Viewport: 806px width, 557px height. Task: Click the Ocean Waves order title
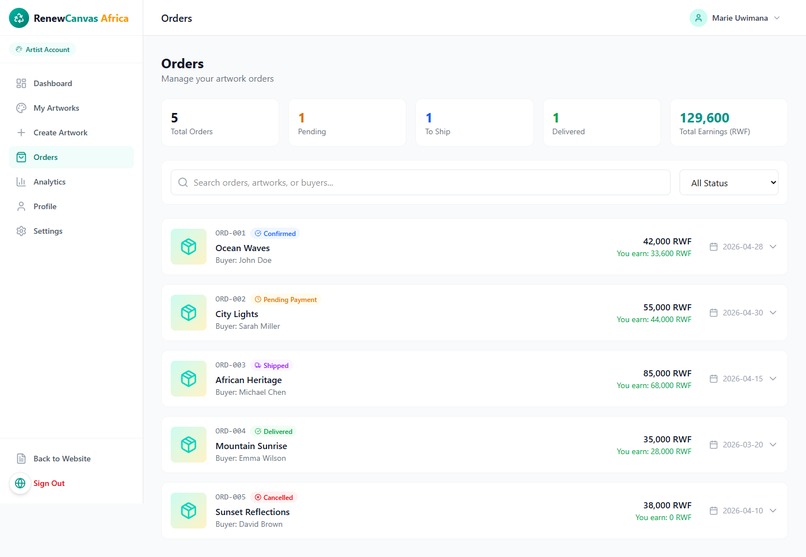[x=243, y=248]
